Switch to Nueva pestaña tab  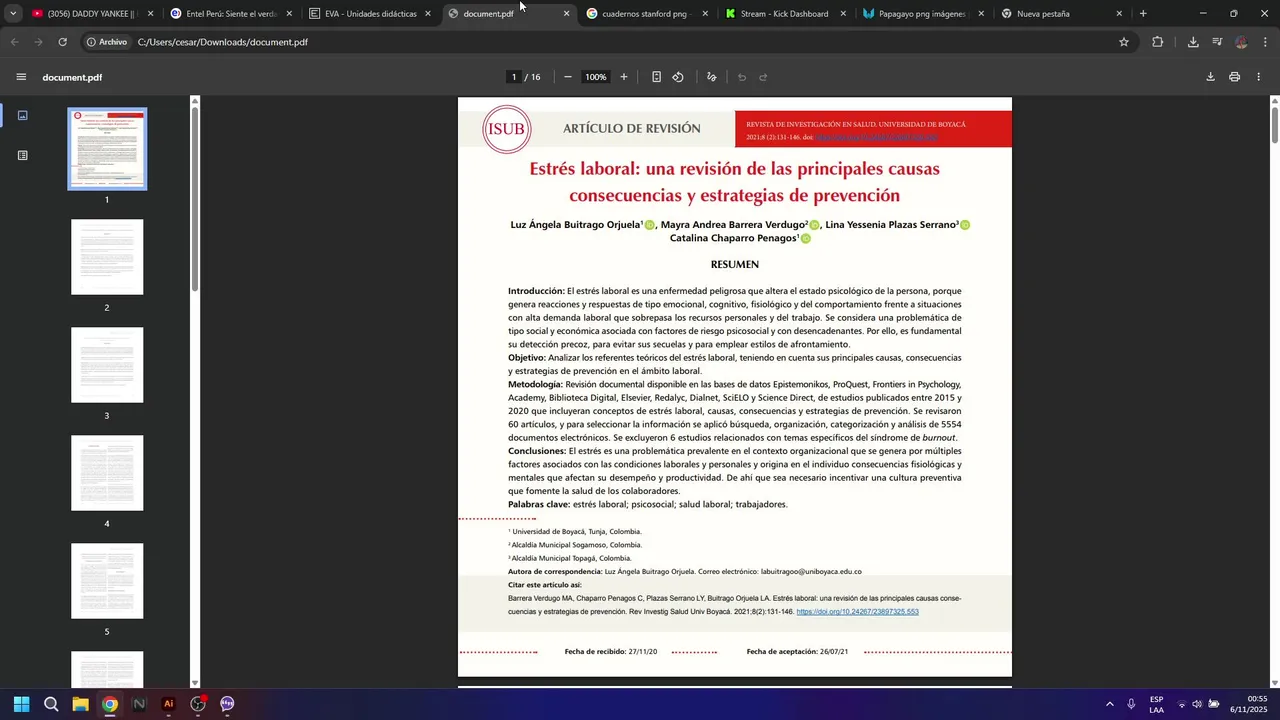pos(1062,14)
